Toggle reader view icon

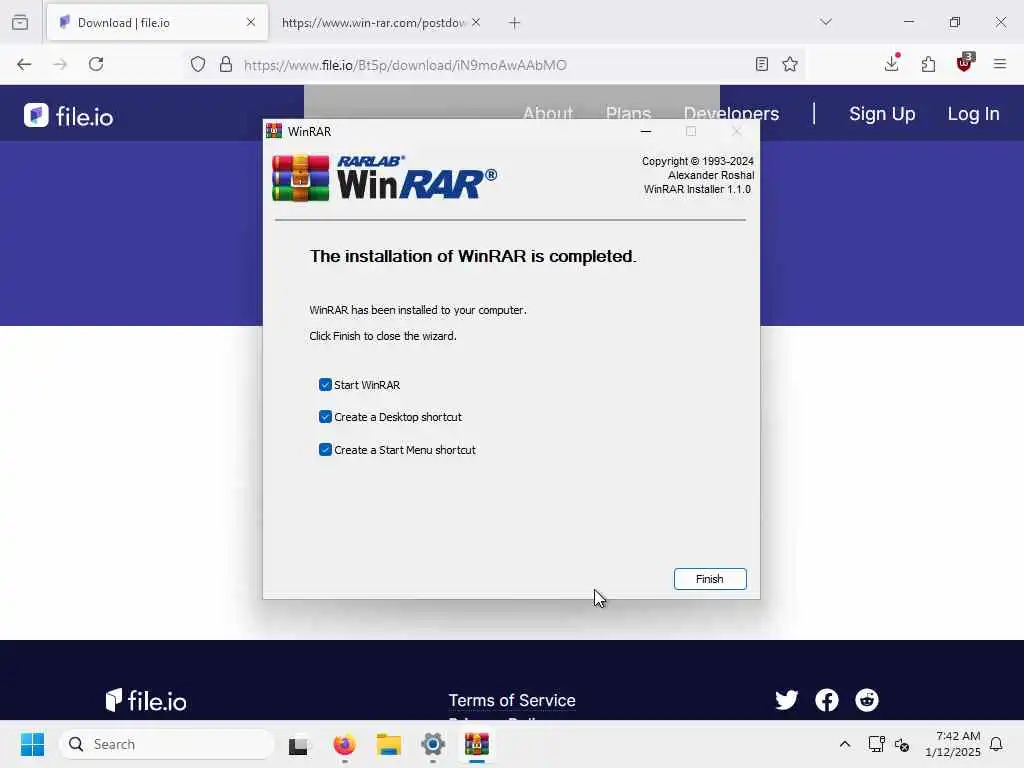pyautogui.click(x=761, y=64)
